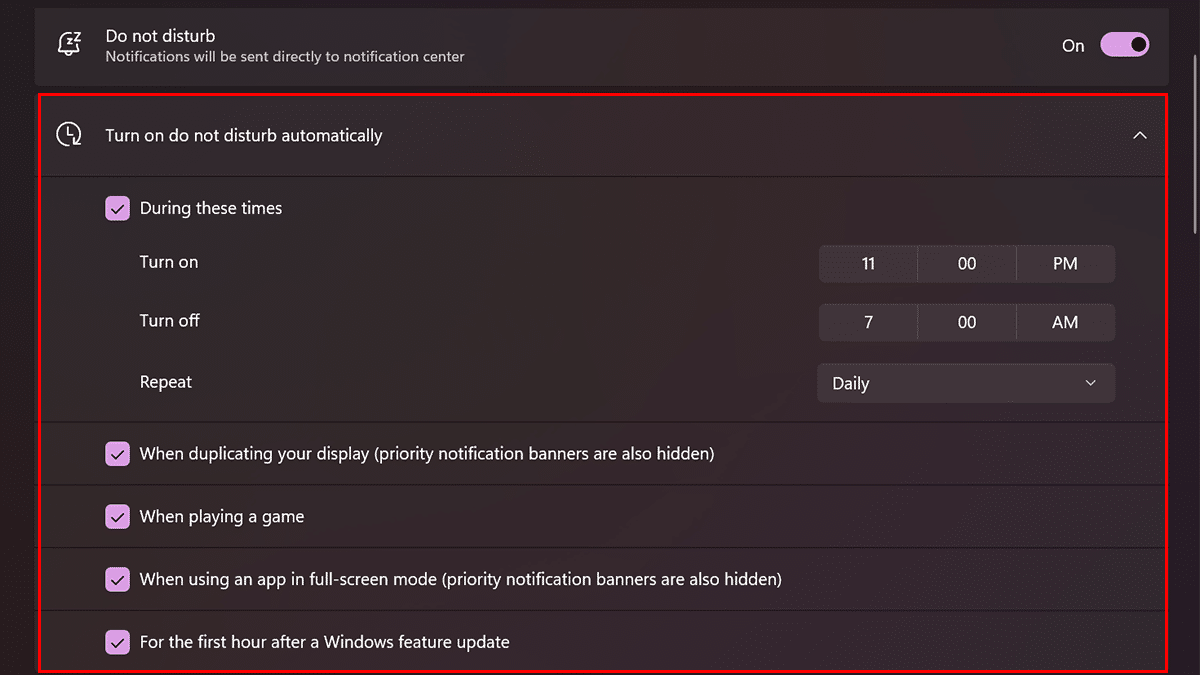Screen dimensions: 1200x675
Task: Uncheck the During these times checkbox
Action: (118, 208)
